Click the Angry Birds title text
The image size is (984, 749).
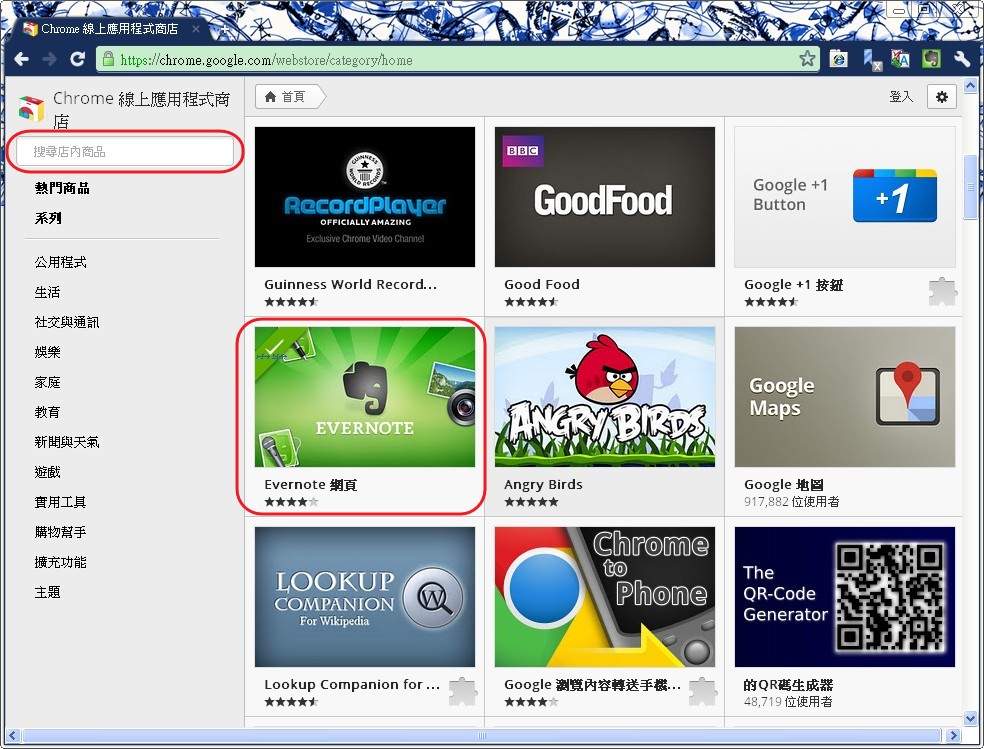point(543,485)
